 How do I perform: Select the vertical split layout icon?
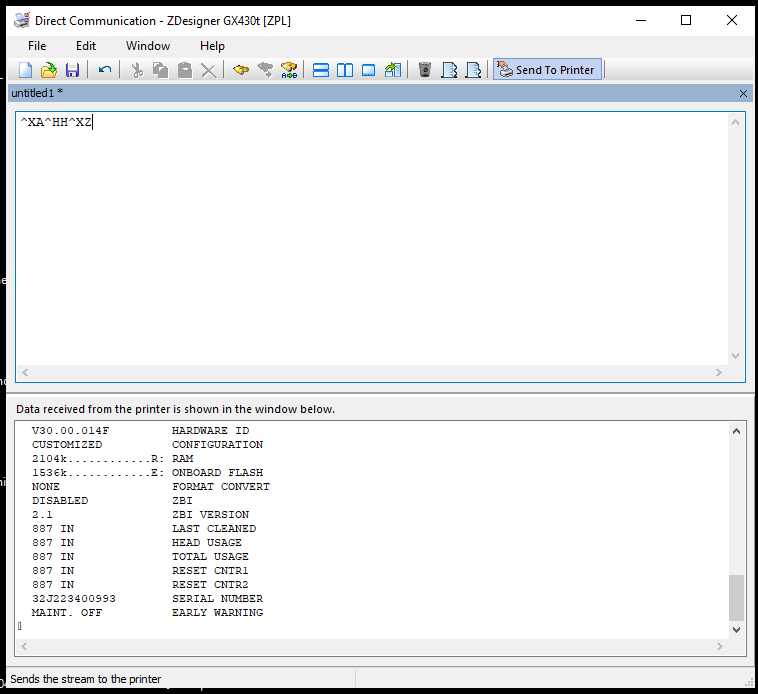coord(345,70)
